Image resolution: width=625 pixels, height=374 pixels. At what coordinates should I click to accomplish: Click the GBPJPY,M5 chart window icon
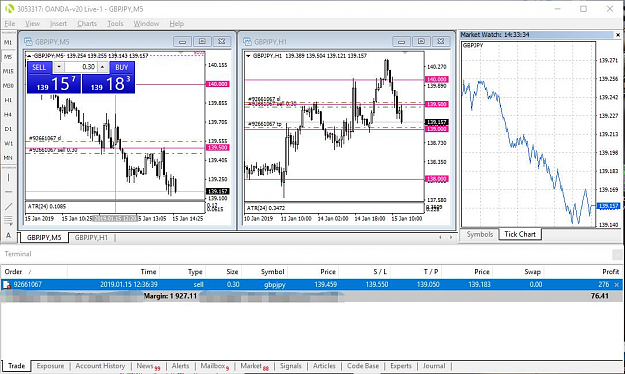point(28,41)
